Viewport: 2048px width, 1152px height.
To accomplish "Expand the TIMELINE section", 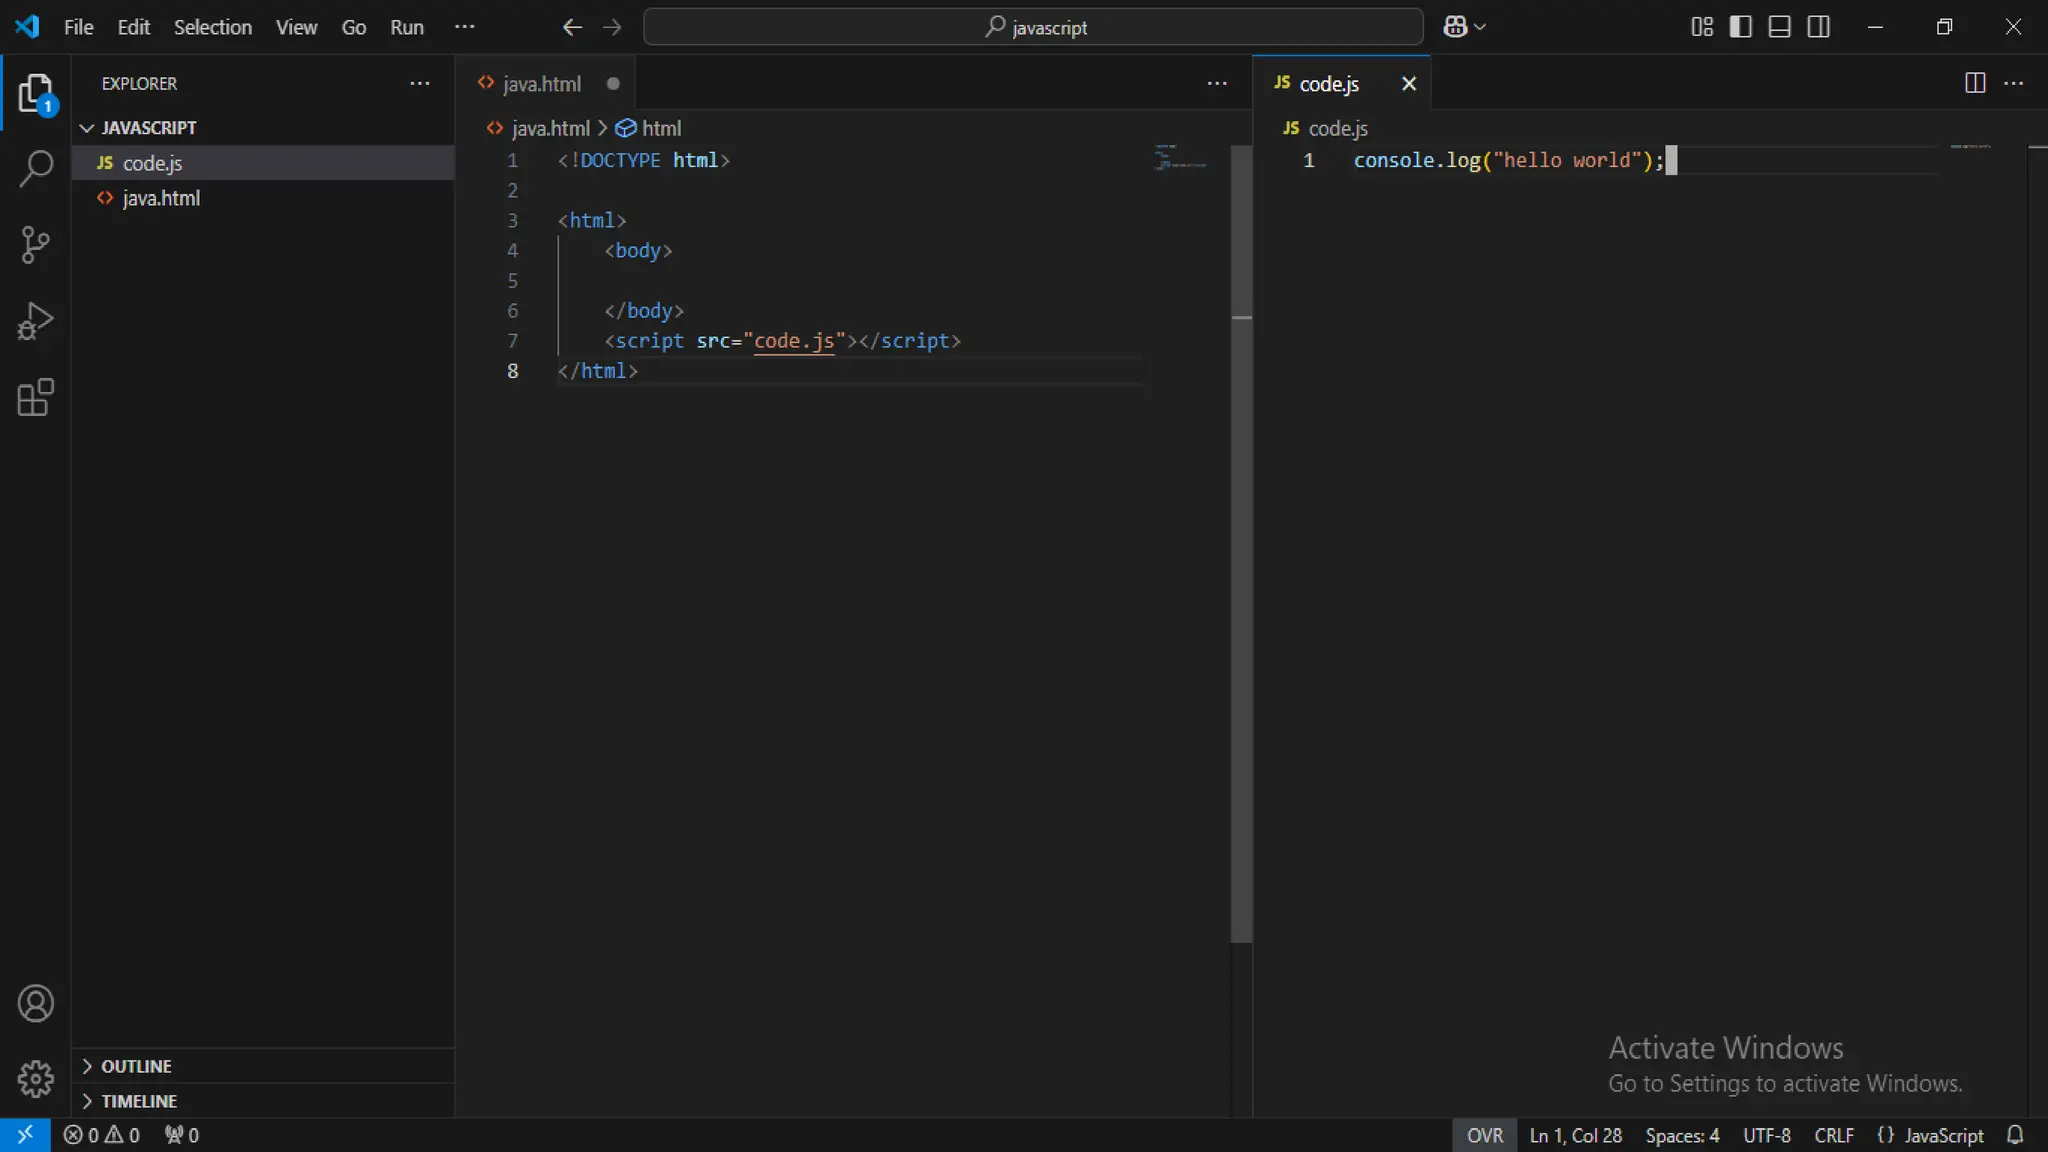I will pos(139,1101).
